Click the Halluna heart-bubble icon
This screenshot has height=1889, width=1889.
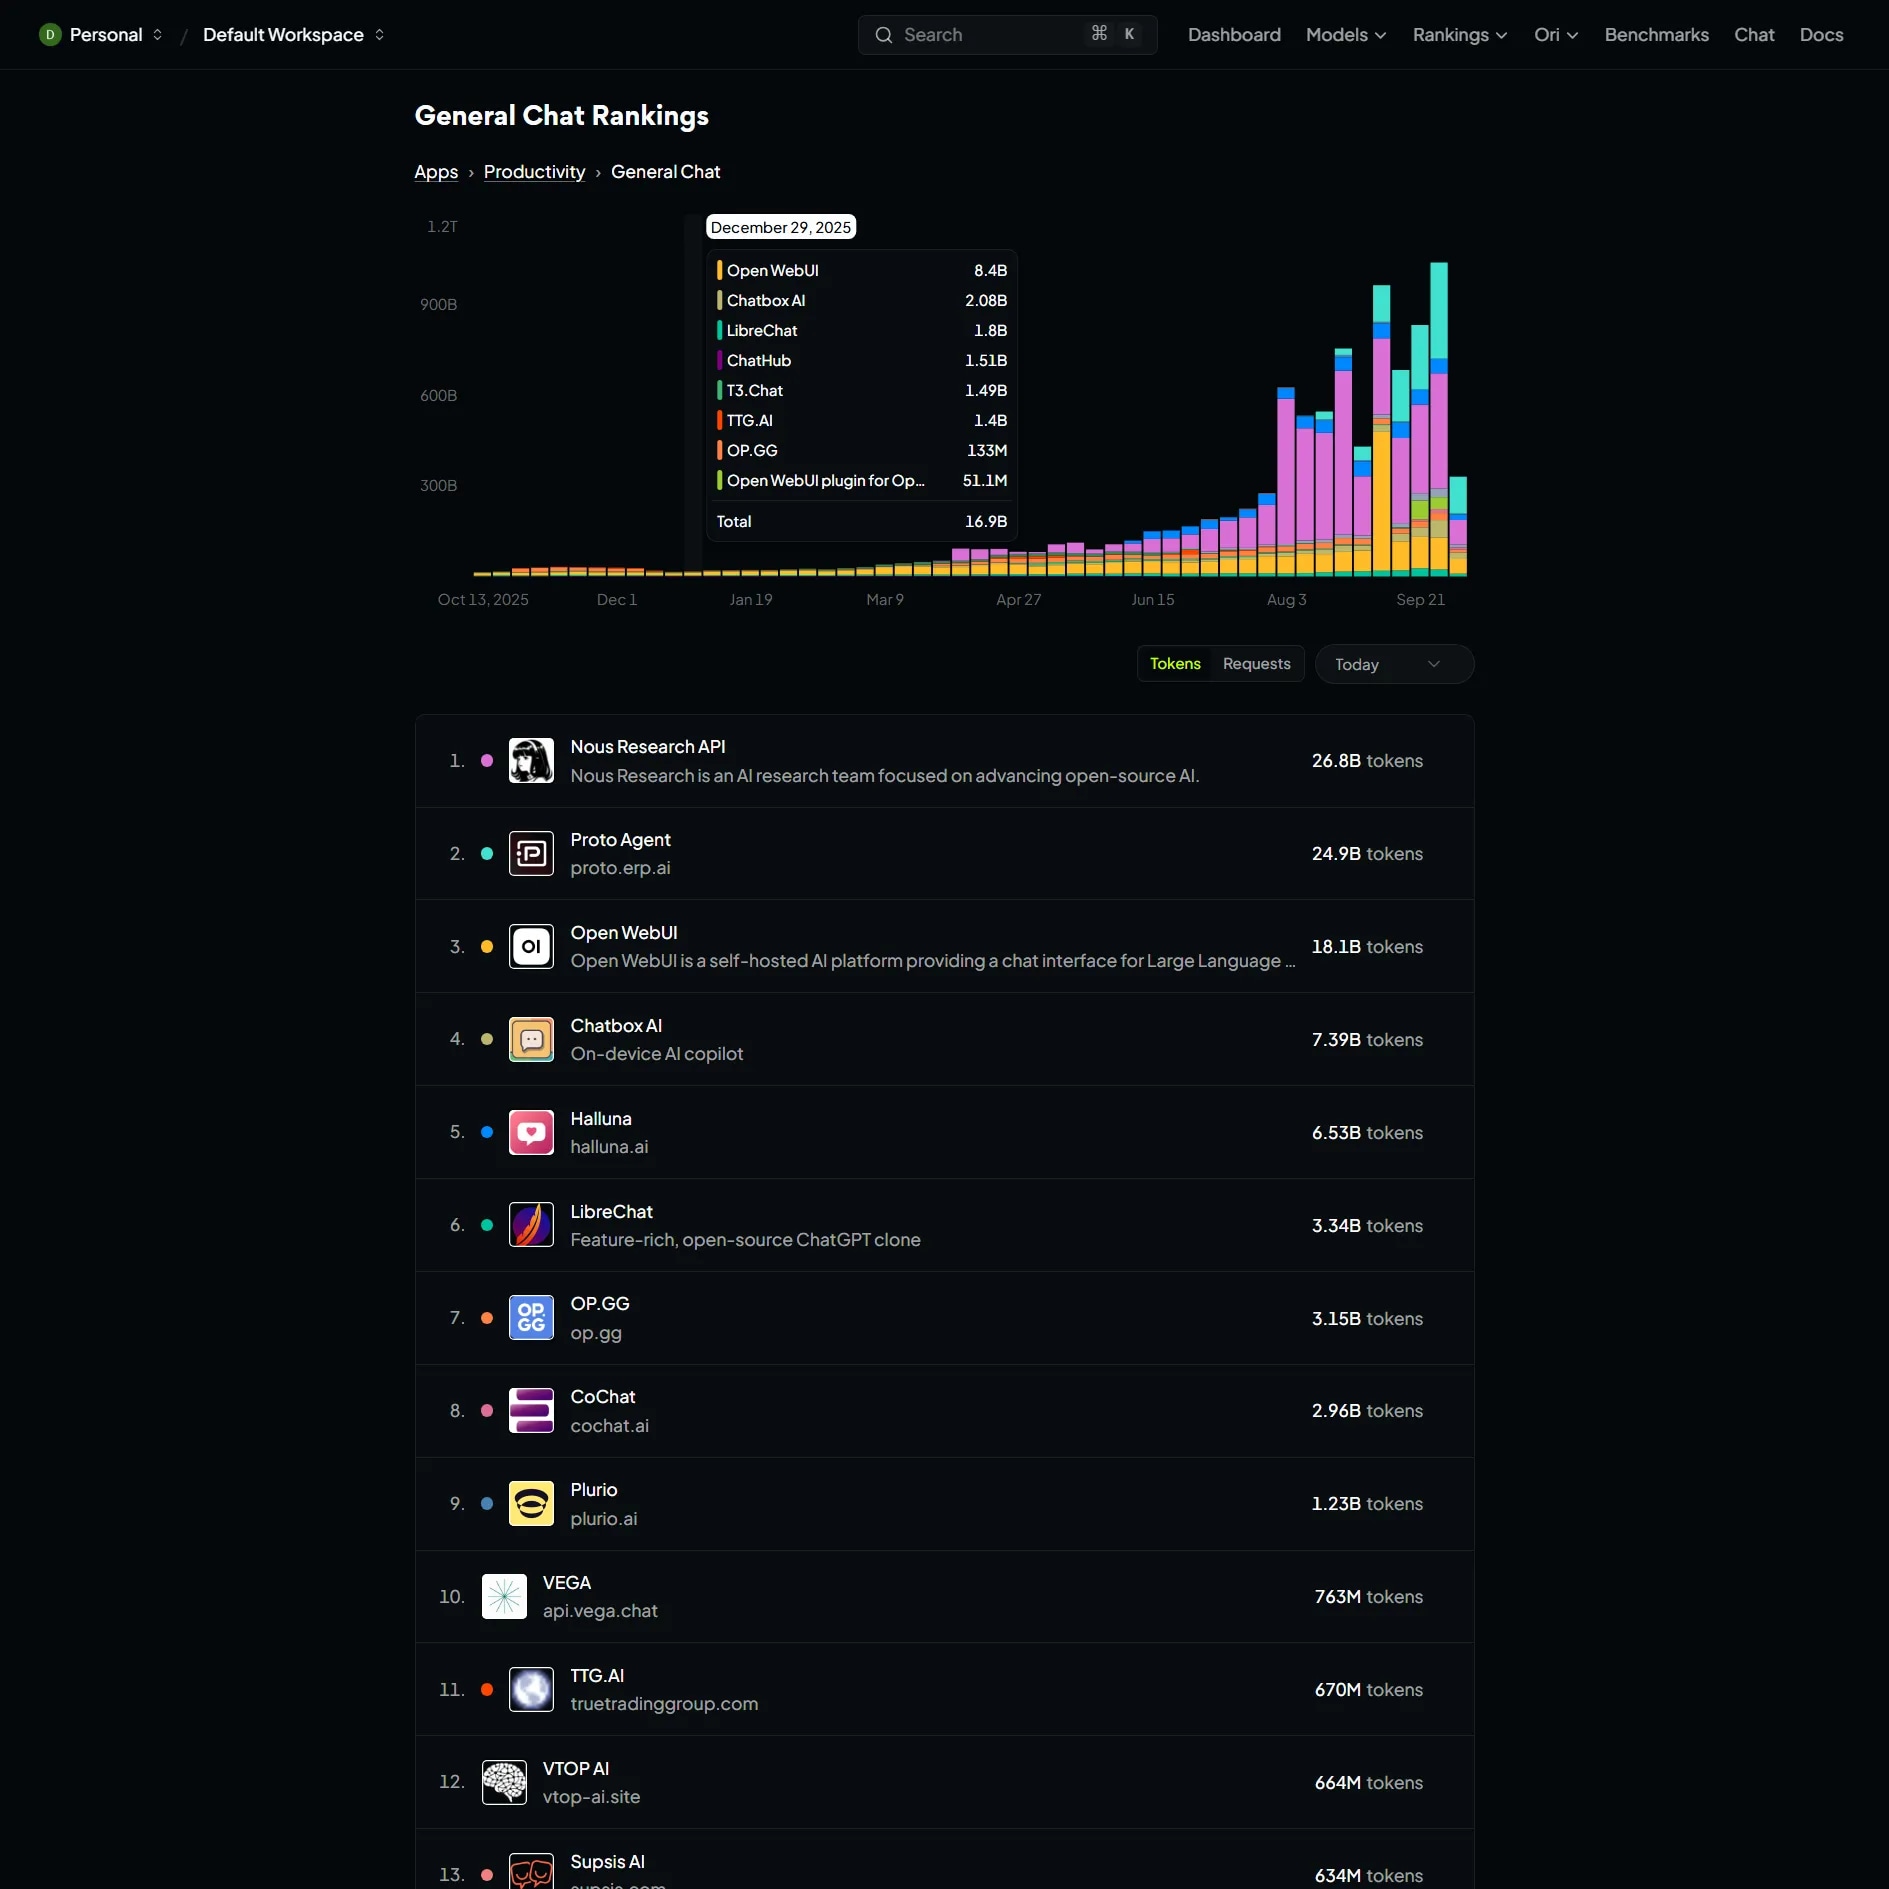tap(531, 1132)
